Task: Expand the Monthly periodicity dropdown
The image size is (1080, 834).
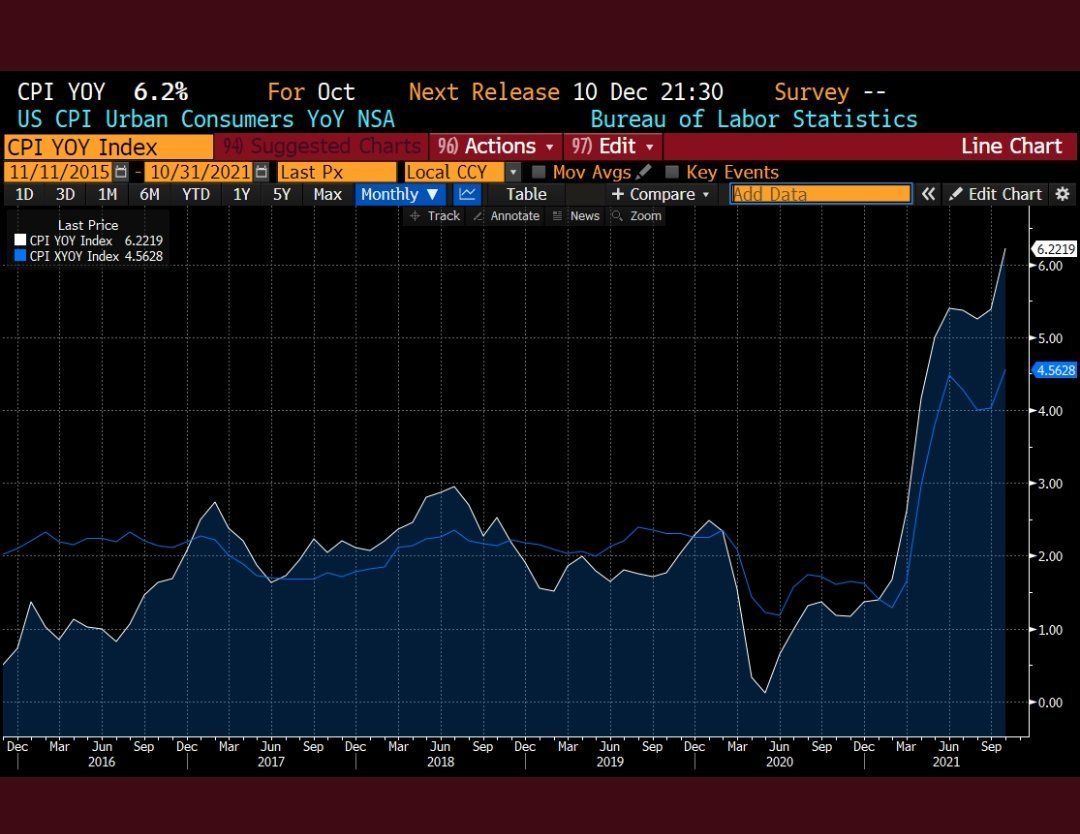Action: click(x=400, y=194)
